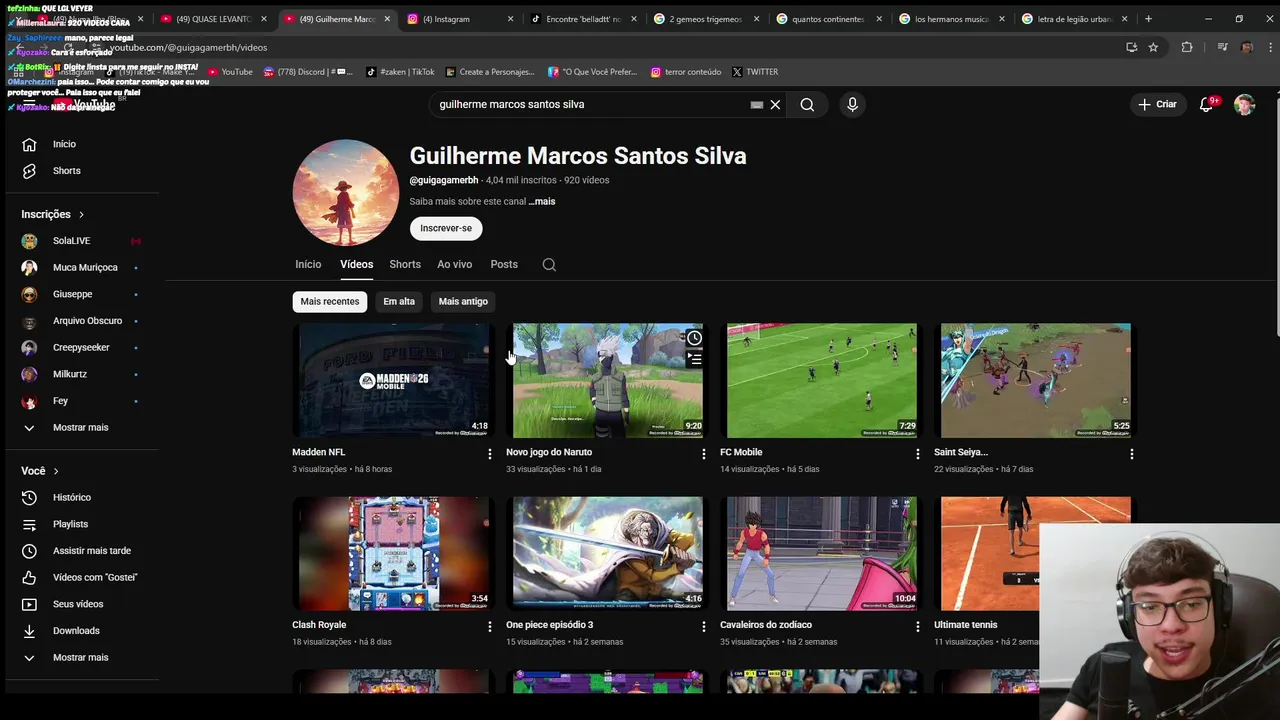Start voice search with microphone icon
The image size is (1280, 720).
[x=852, y=104]
